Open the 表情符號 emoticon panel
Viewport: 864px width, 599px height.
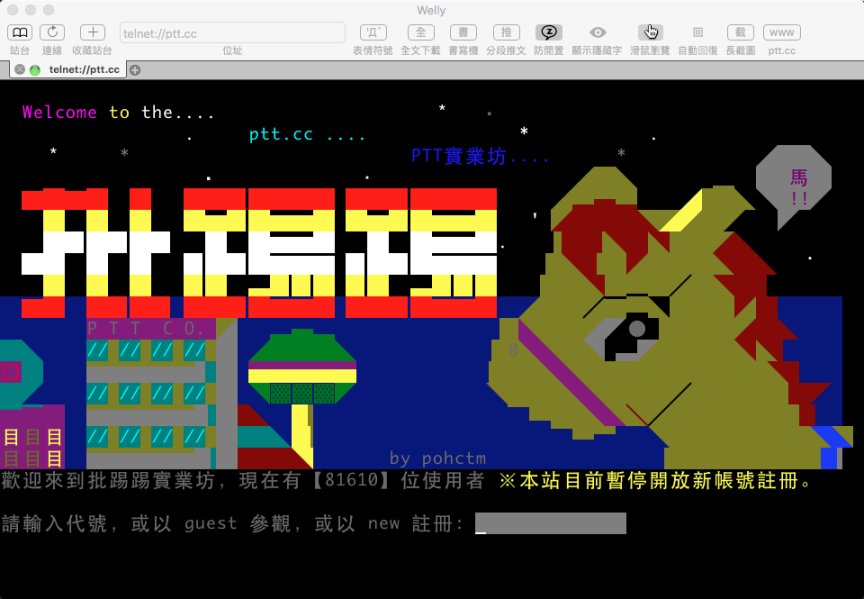coord(373,33)
